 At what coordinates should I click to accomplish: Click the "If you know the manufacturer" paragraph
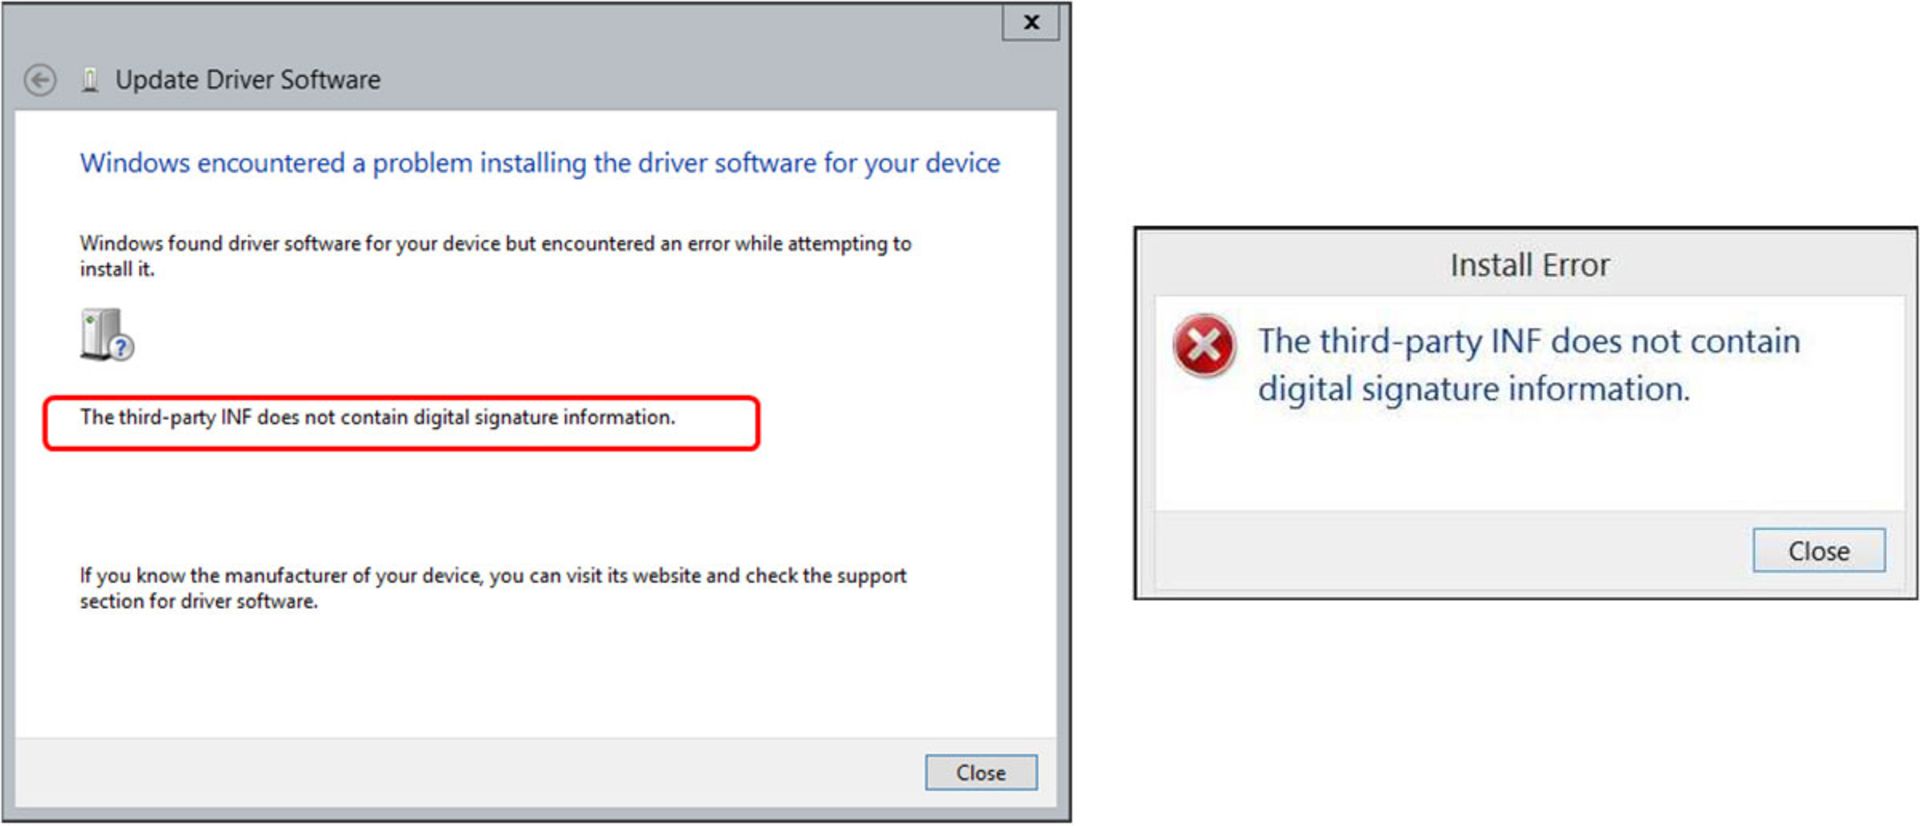click(x=493, y=576)
